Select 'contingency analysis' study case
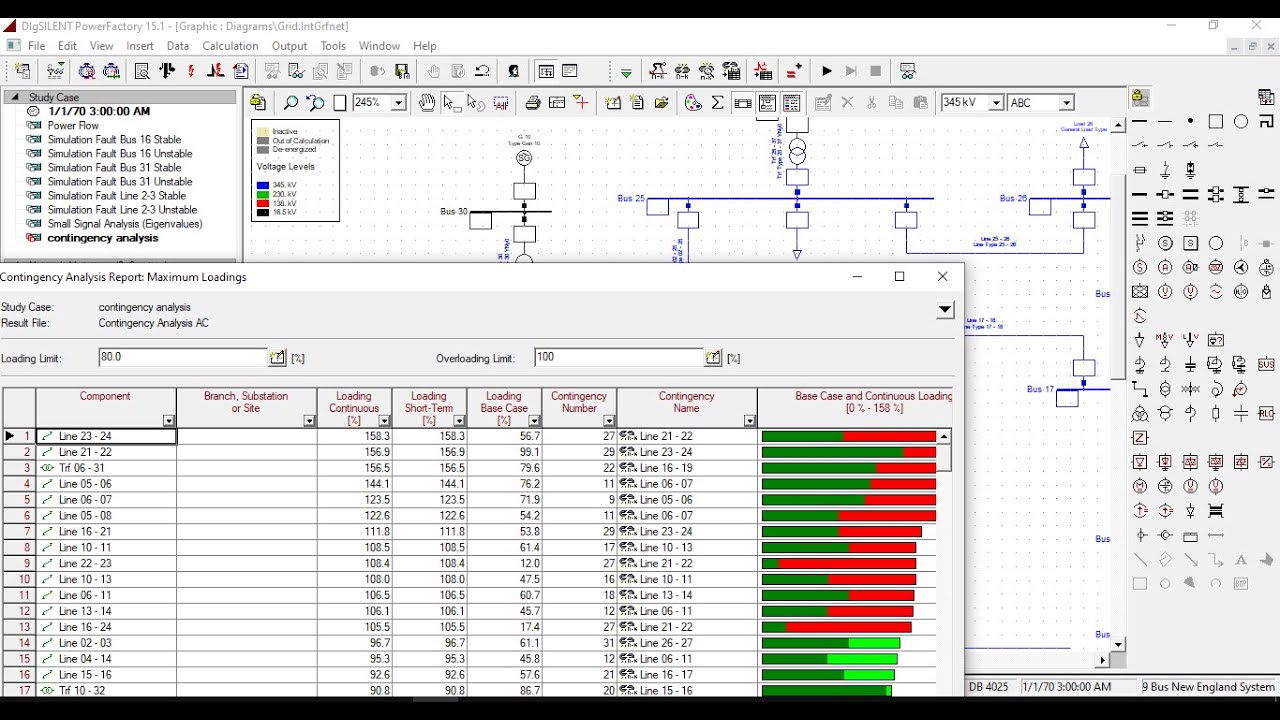This screenshot has width=1280, height=720. (x=103, y=238)
